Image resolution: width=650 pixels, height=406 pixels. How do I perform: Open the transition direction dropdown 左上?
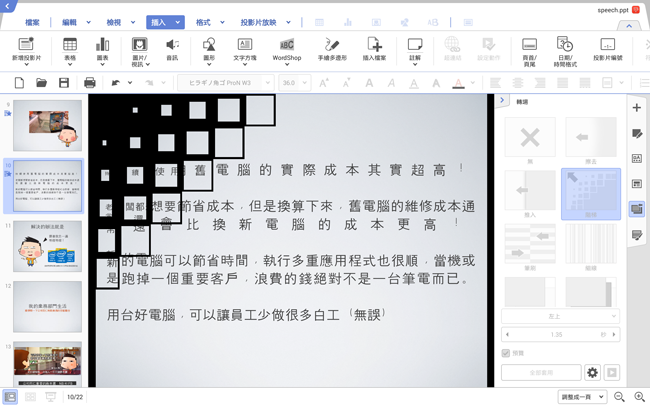tap(560, 316)
